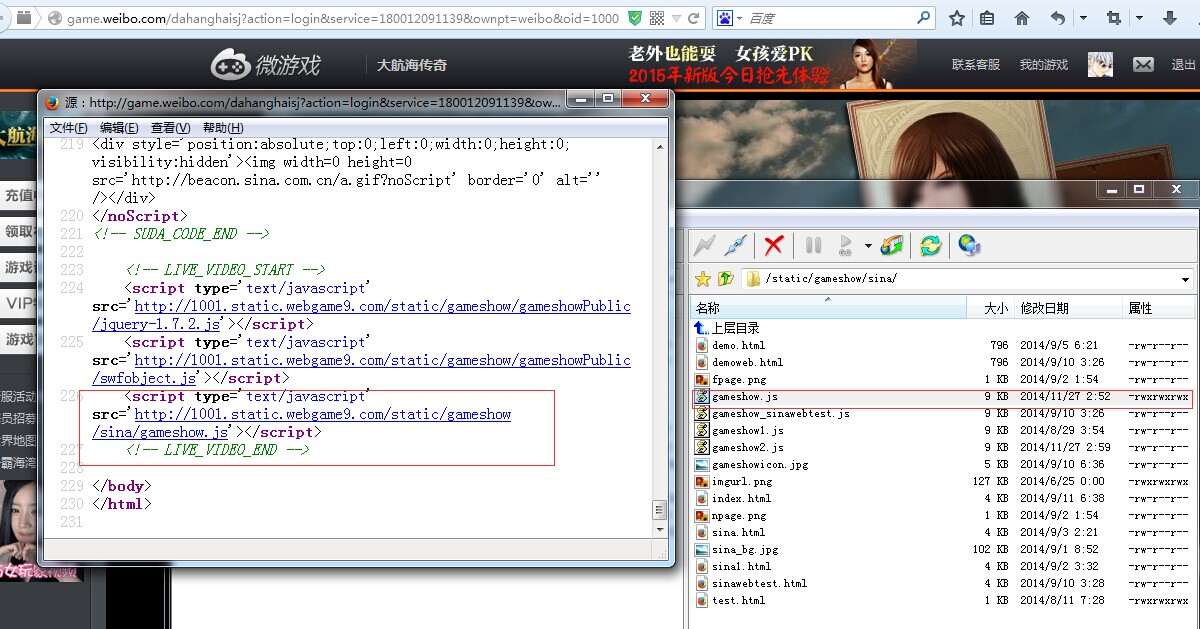Click the 微游戏 gamepad logo
This screenshot has height=629, width=1200.
coord(266,65)
